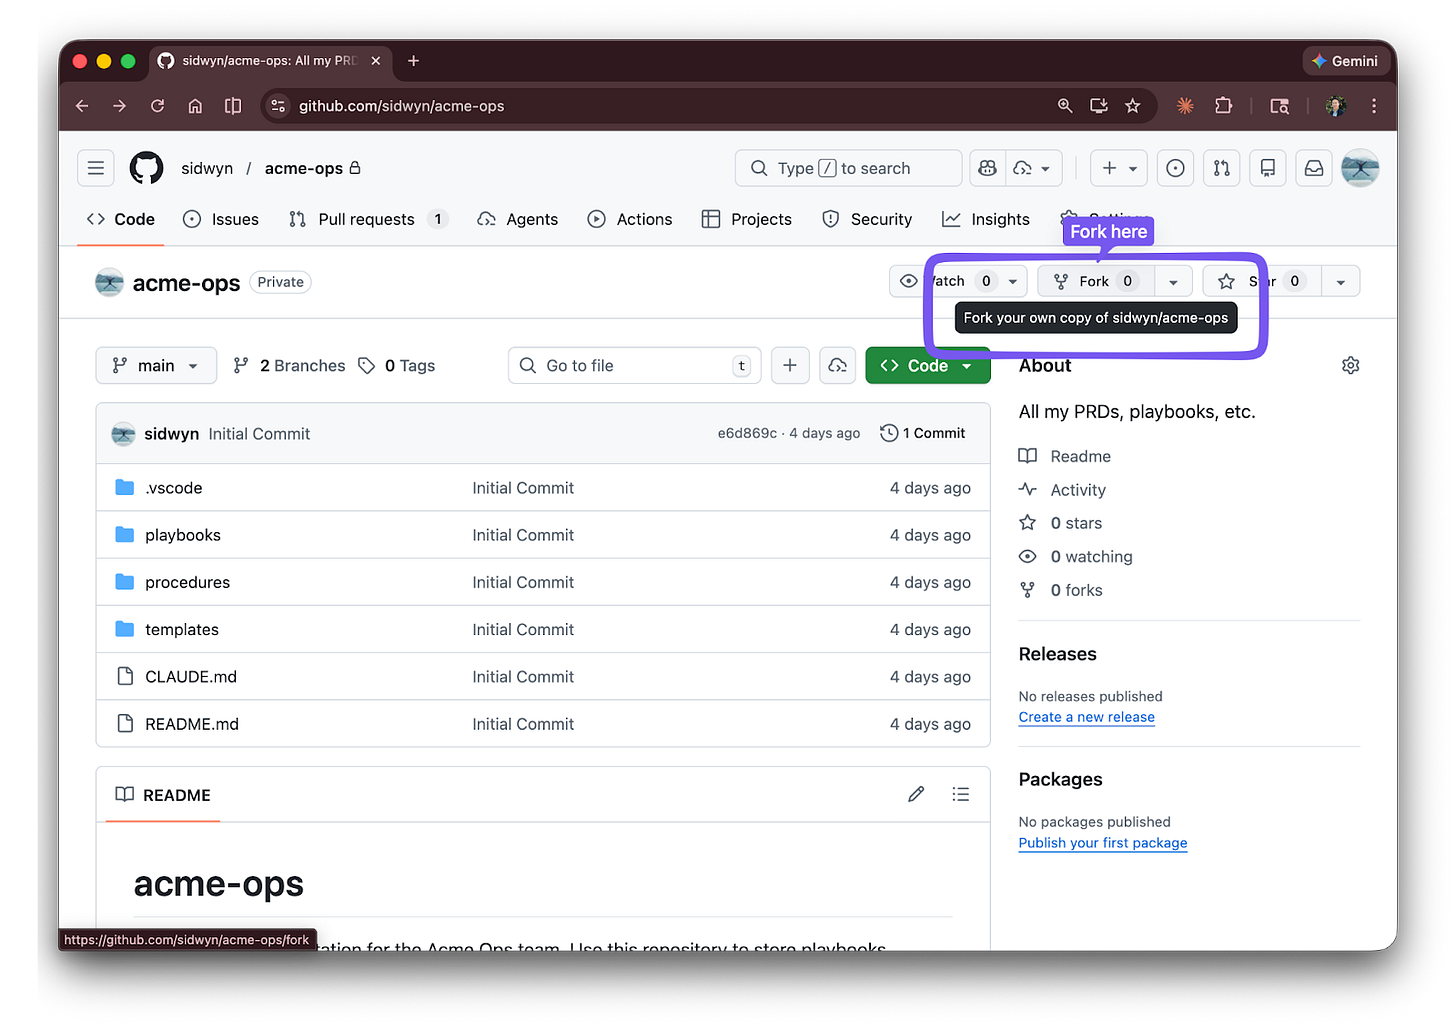Viewport: 1456px width, 1028px height.
Task: Open the repositories icon in header
Action: 1268,168
